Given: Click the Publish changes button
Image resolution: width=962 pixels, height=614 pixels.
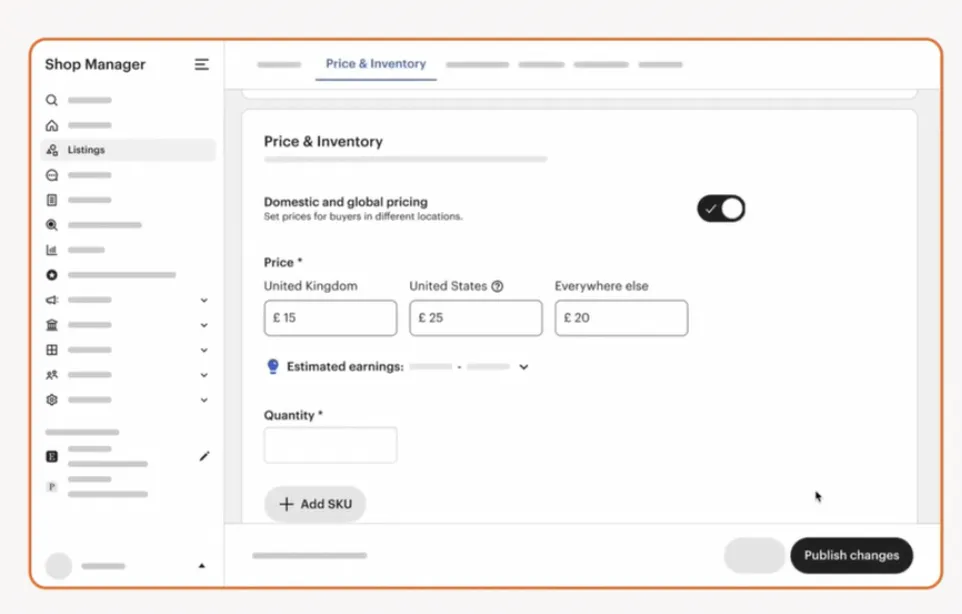Looking at the screenshot, I should click(851, 555).
